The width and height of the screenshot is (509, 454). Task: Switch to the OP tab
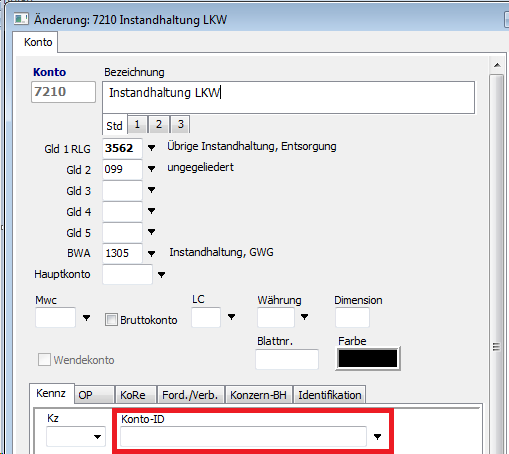click(x=94, y=395)
